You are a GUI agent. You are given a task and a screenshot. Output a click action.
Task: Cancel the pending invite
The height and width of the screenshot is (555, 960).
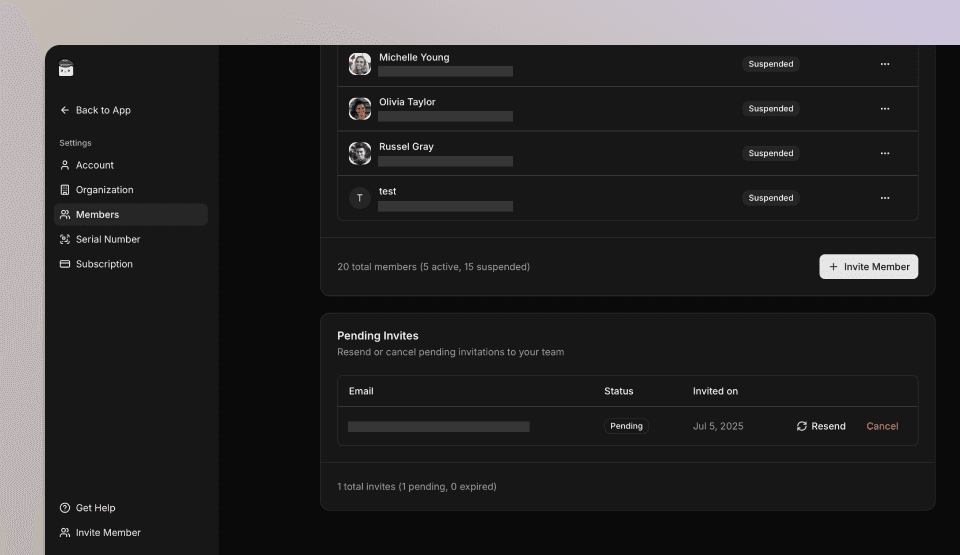click(882, 426)
